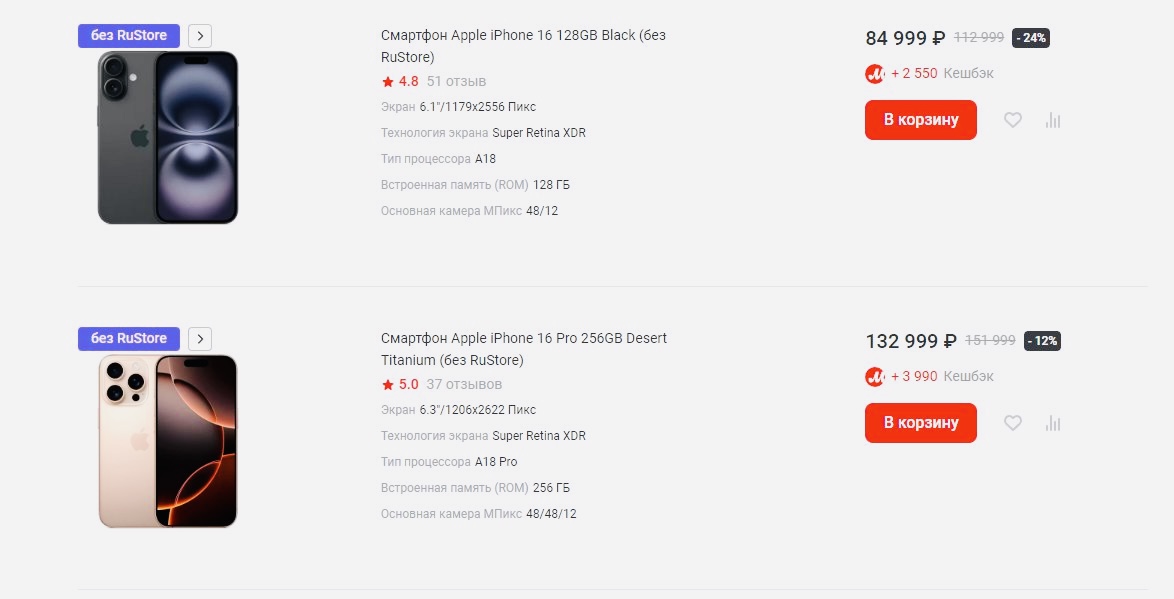This screenshot has width=1174, height=599.
Task: Click red star rating 5.0
Action: [x=388, y=385]
